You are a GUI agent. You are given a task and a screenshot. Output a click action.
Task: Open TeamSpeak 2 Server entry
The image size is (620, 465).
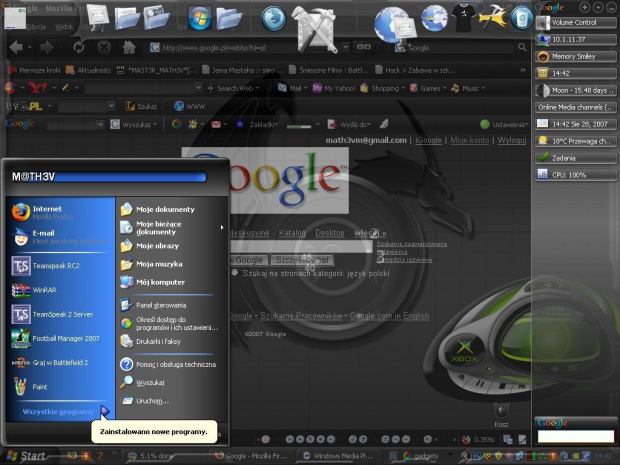coord(60,314)
